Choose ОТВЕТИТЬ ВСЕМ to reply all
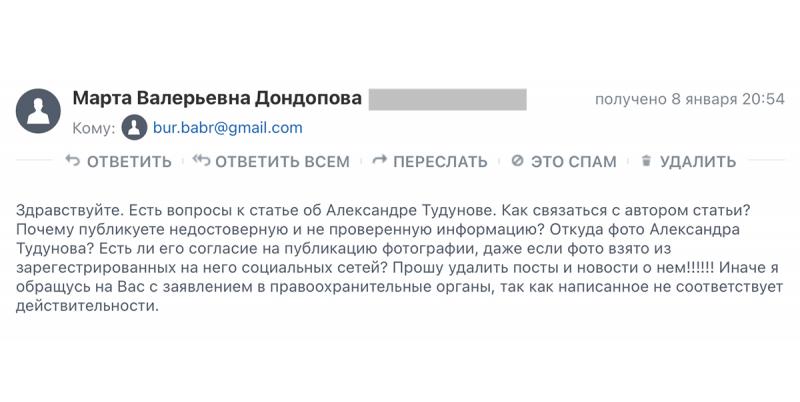The image size is (800, 402). (x=282, y=161)
